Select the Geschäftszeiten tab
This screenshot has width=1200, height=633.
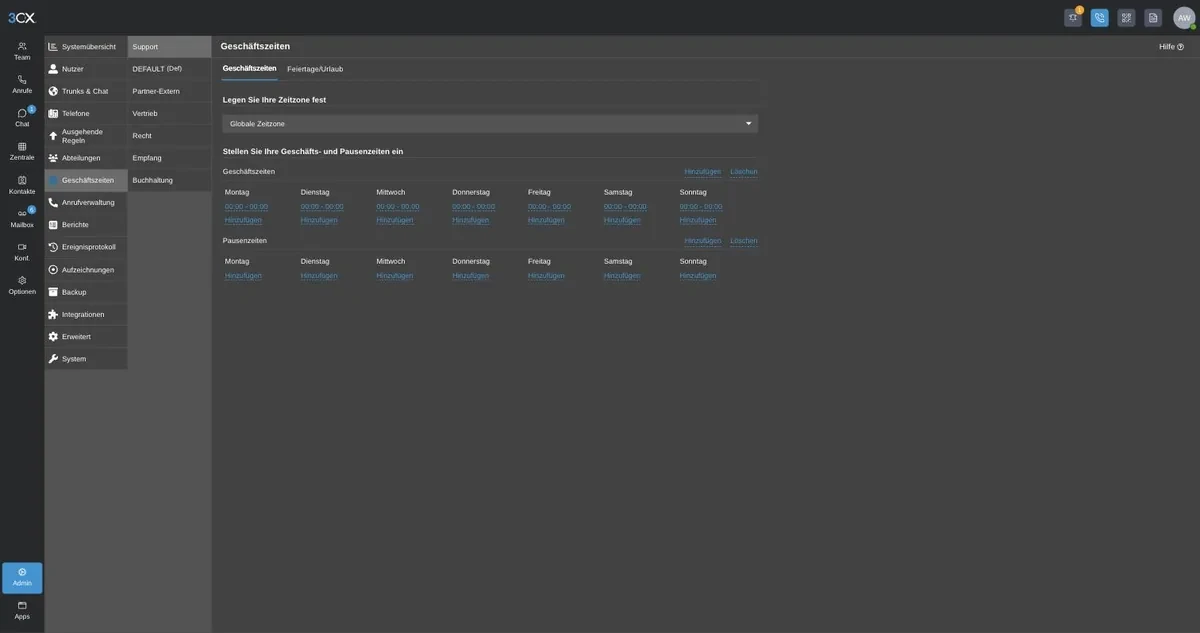pos(250,68)
